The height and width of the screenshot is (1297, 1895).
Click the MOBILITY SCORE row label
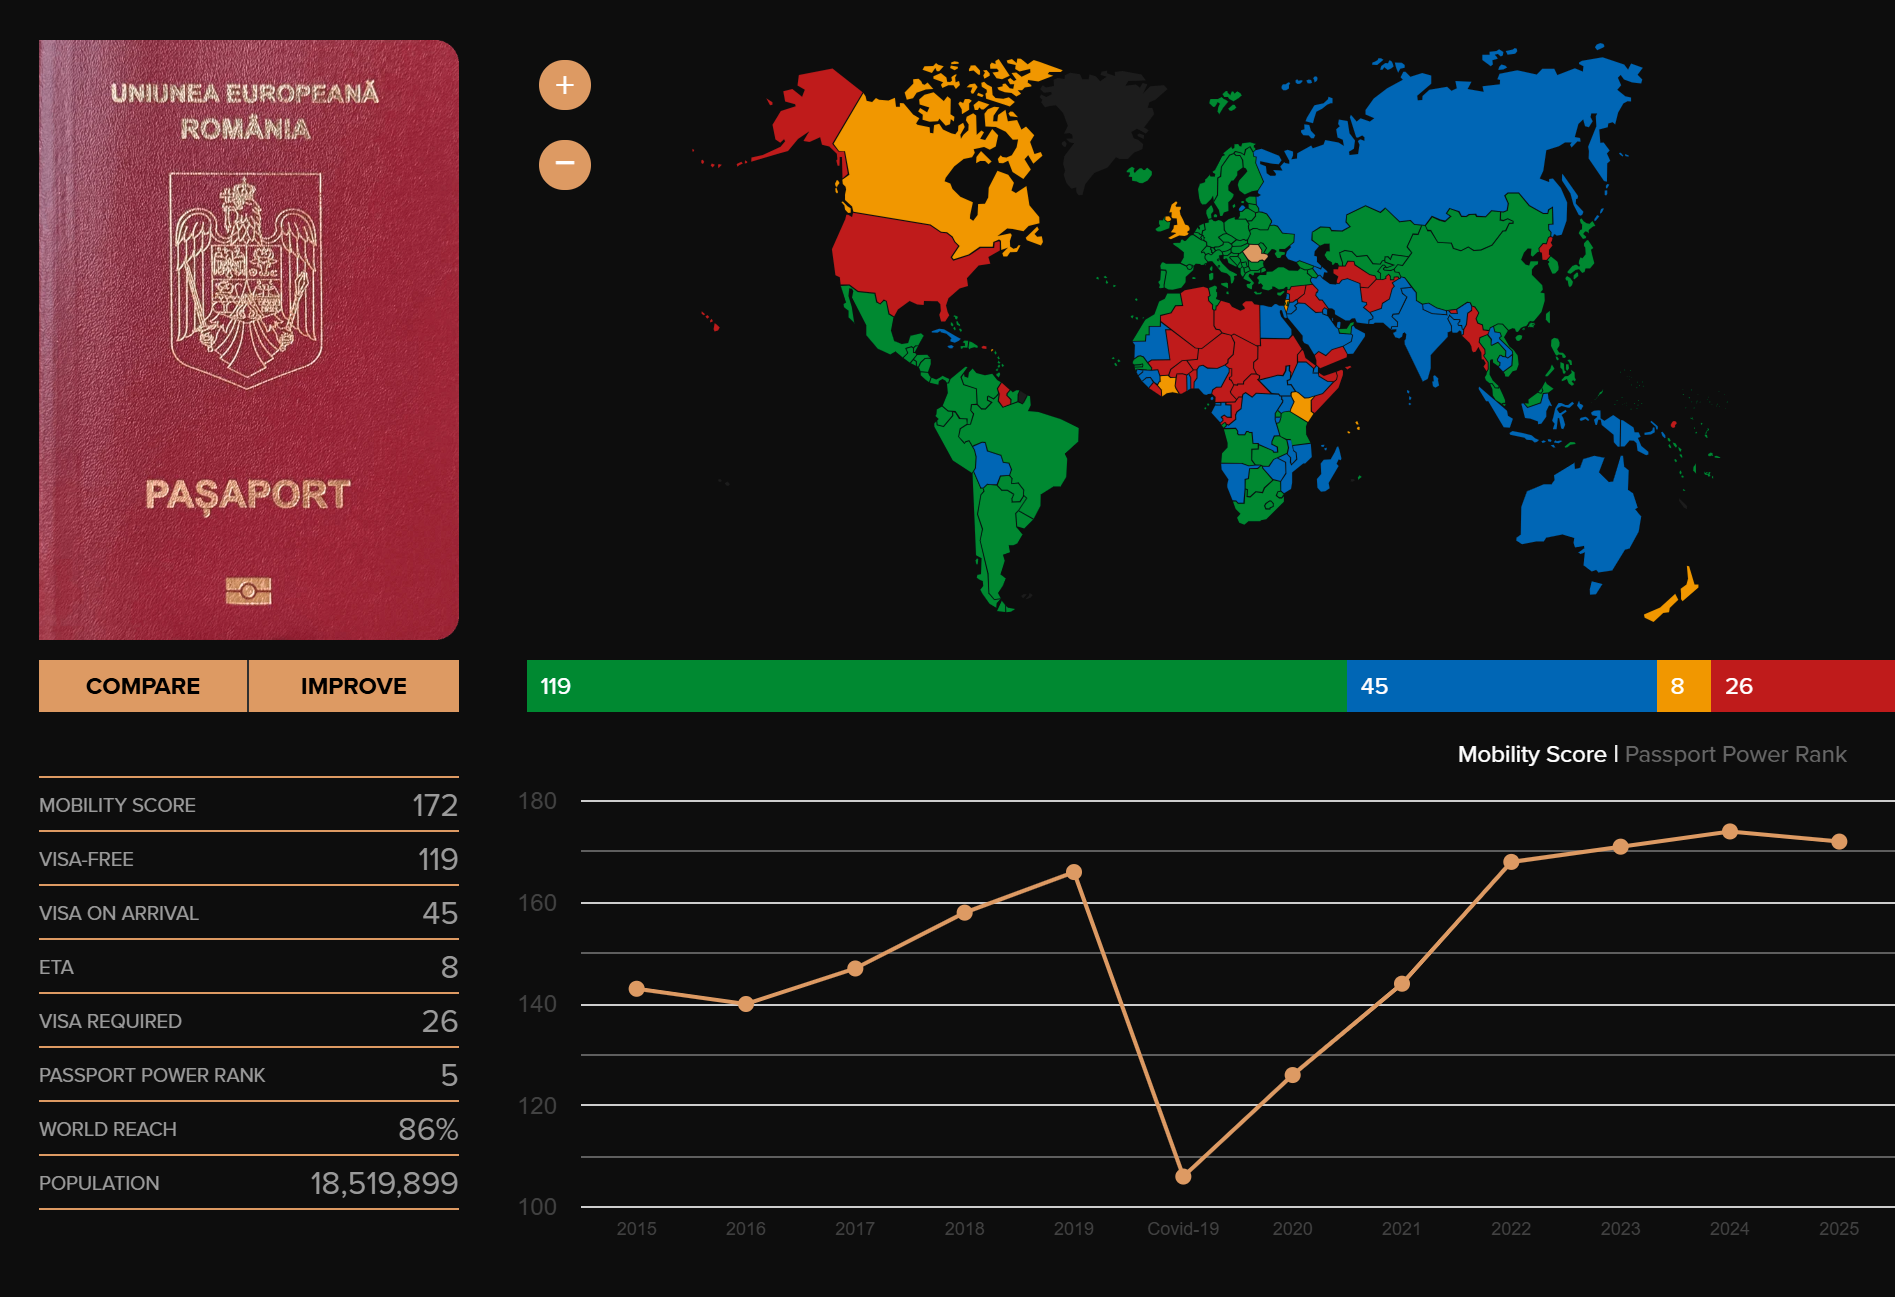pos(117,805)
